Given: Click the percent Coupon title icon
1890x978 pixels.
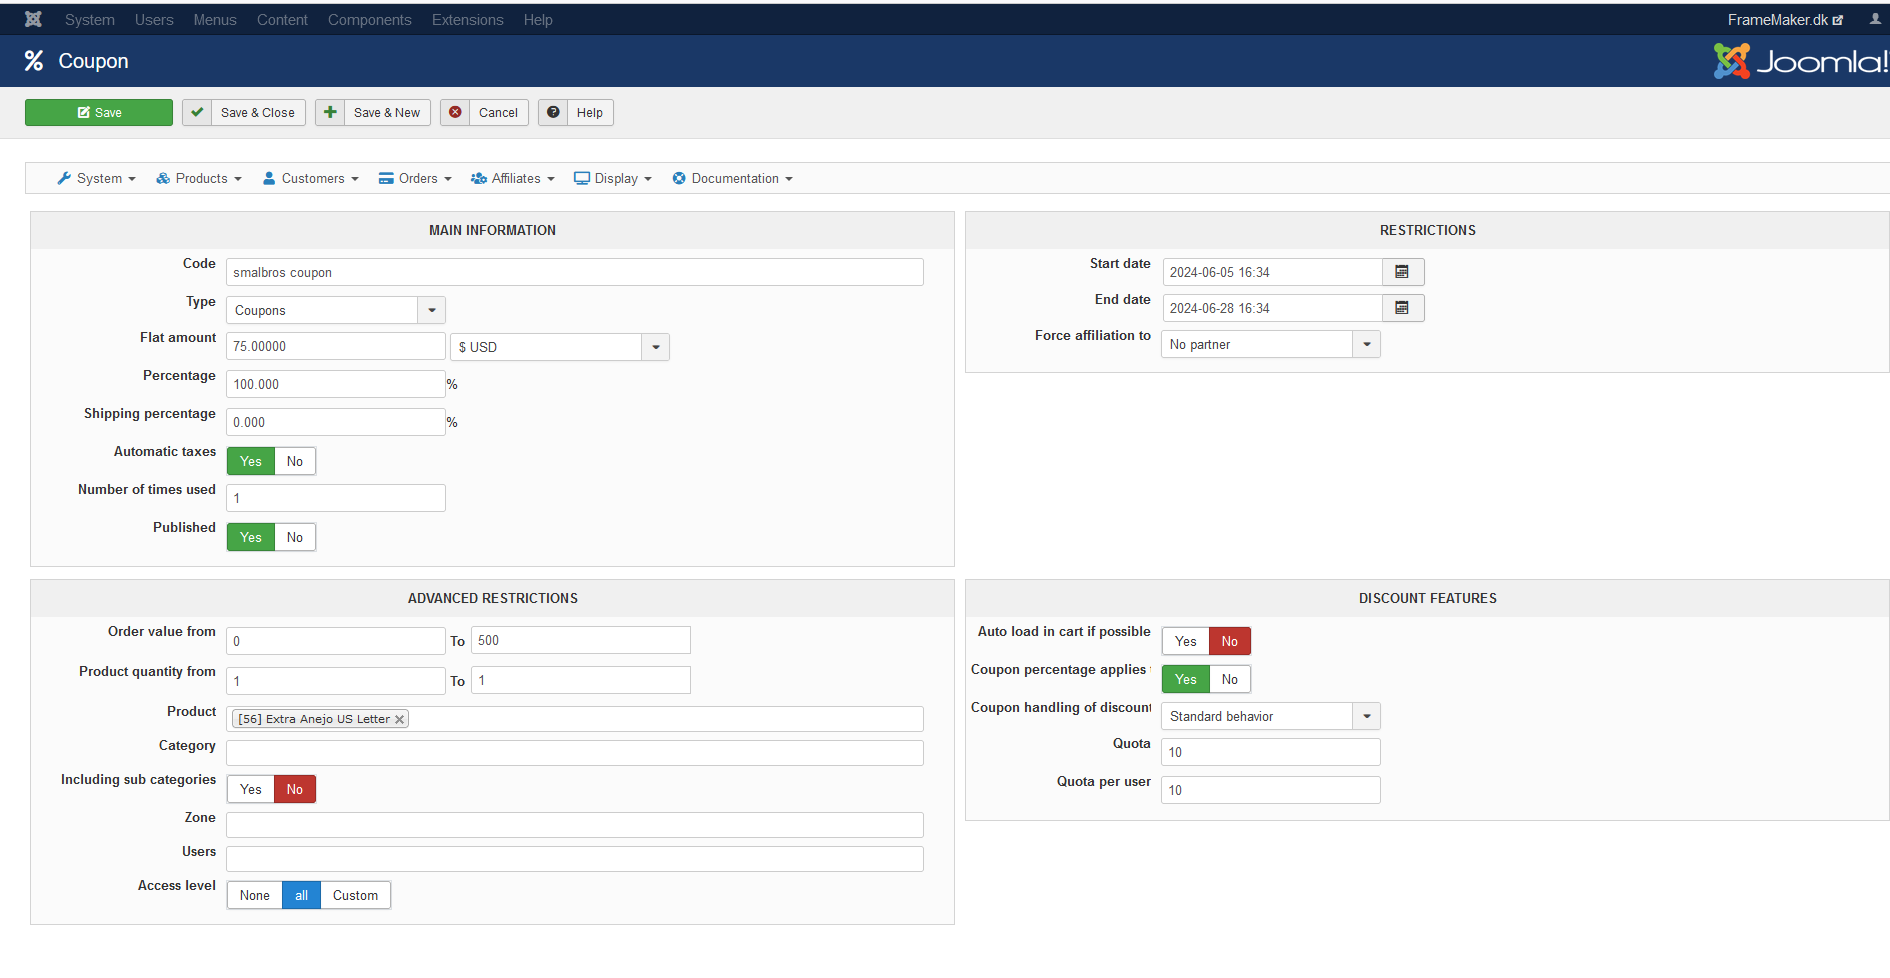Looking at the screenshot, I should coord(34,61).
